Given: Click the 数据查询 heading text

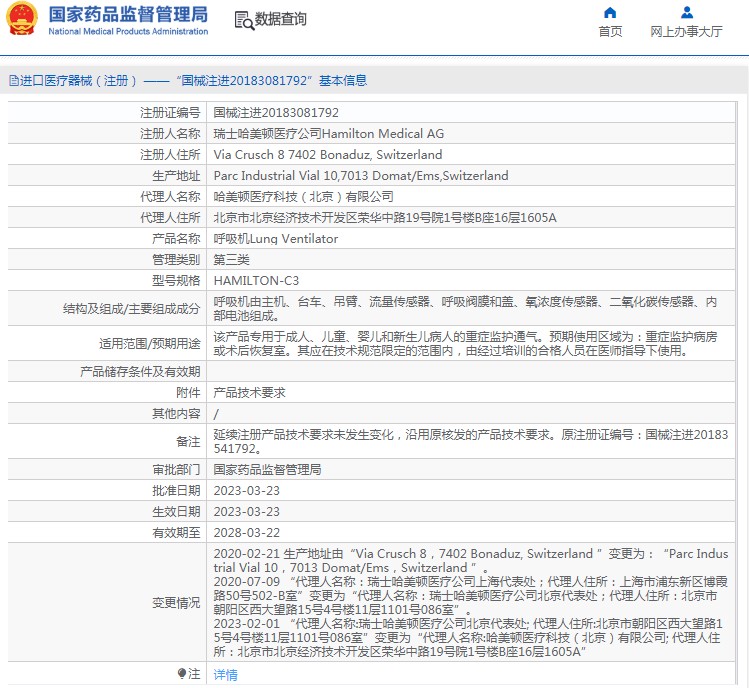Looking at the screenshot, I should [281, 20].
